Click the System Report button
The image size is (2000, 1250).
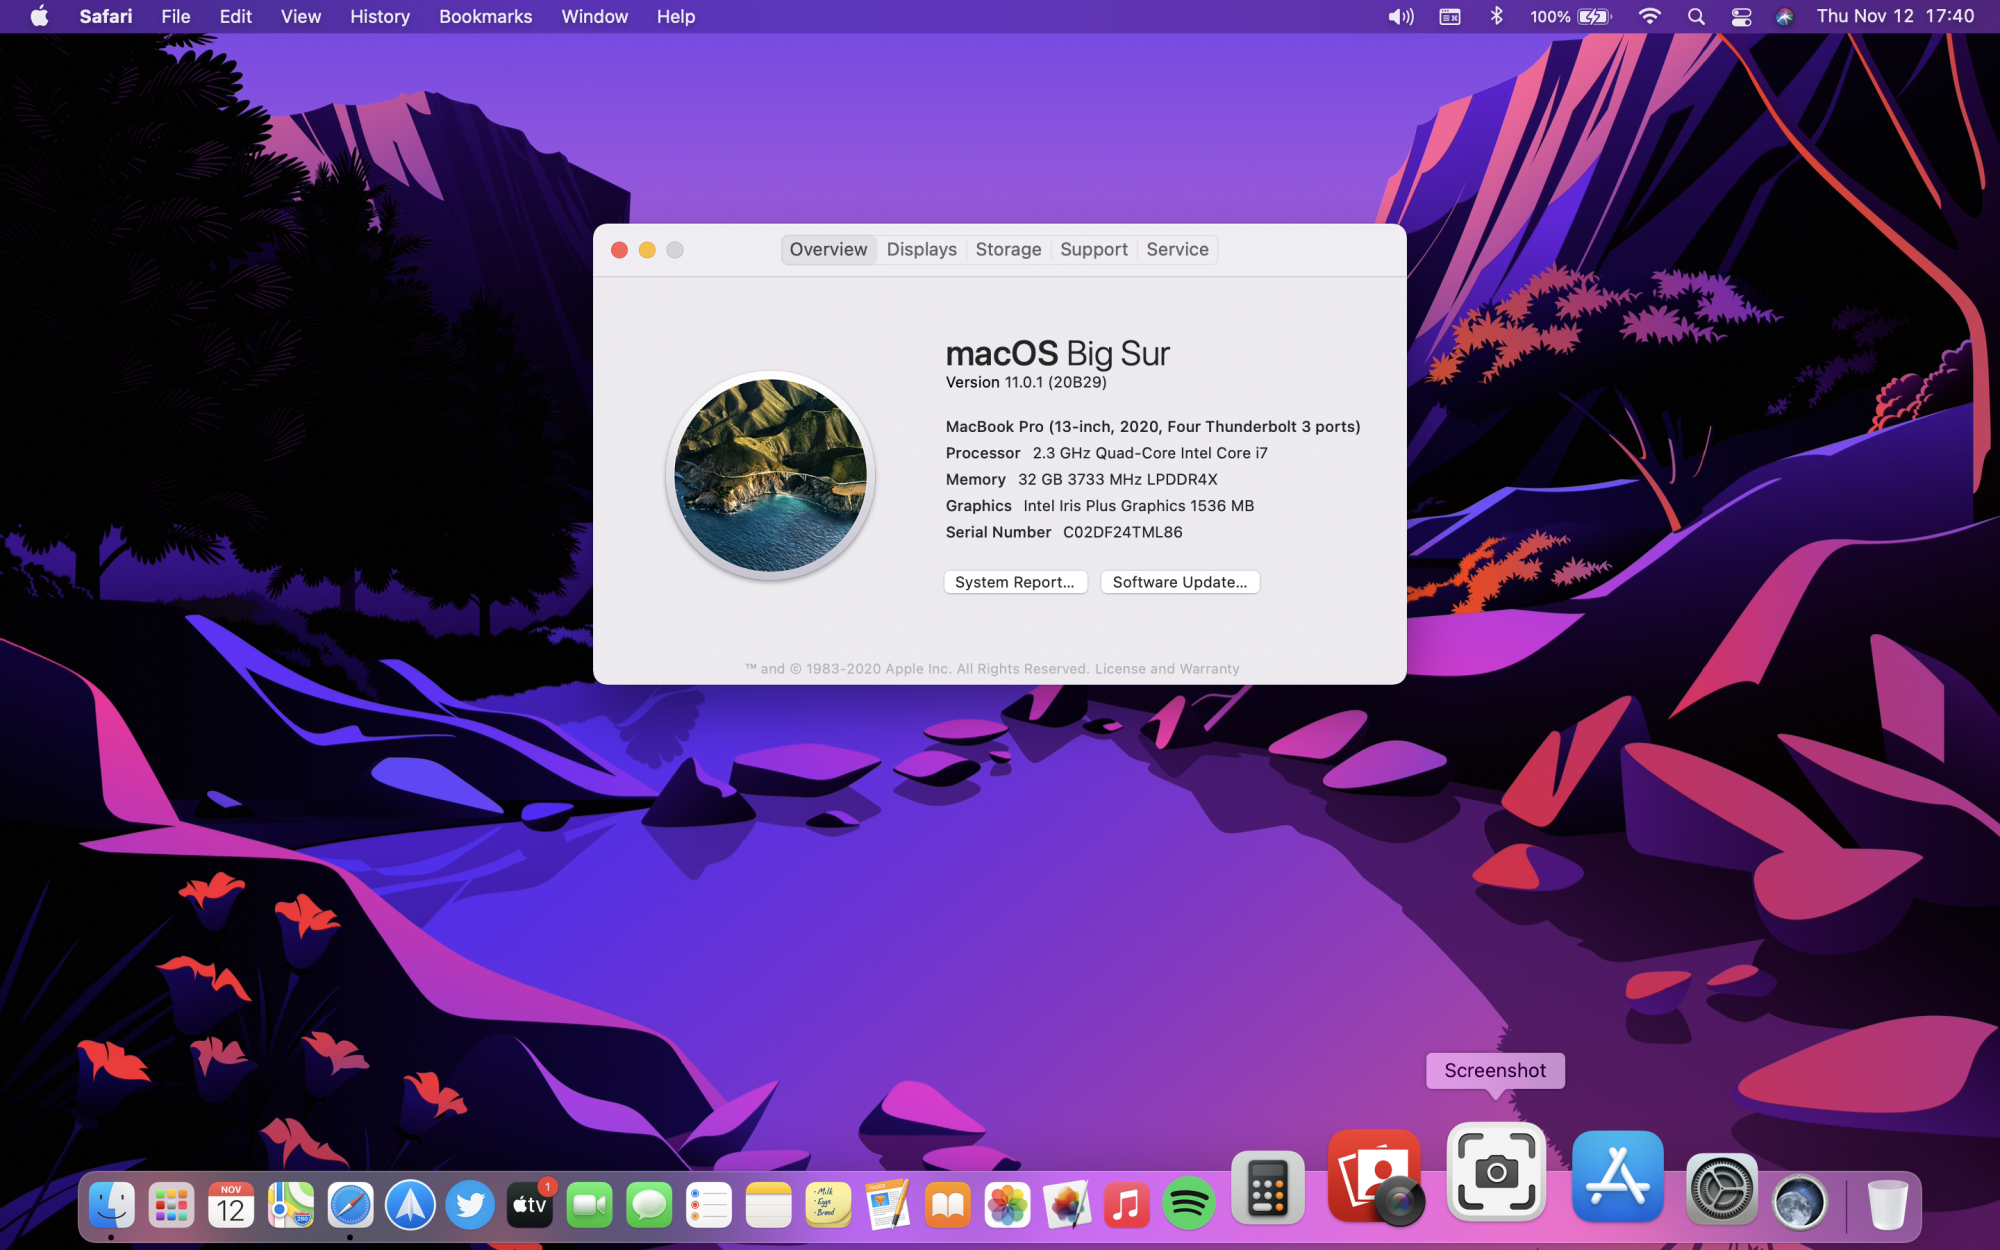(x=1014, y=582)
